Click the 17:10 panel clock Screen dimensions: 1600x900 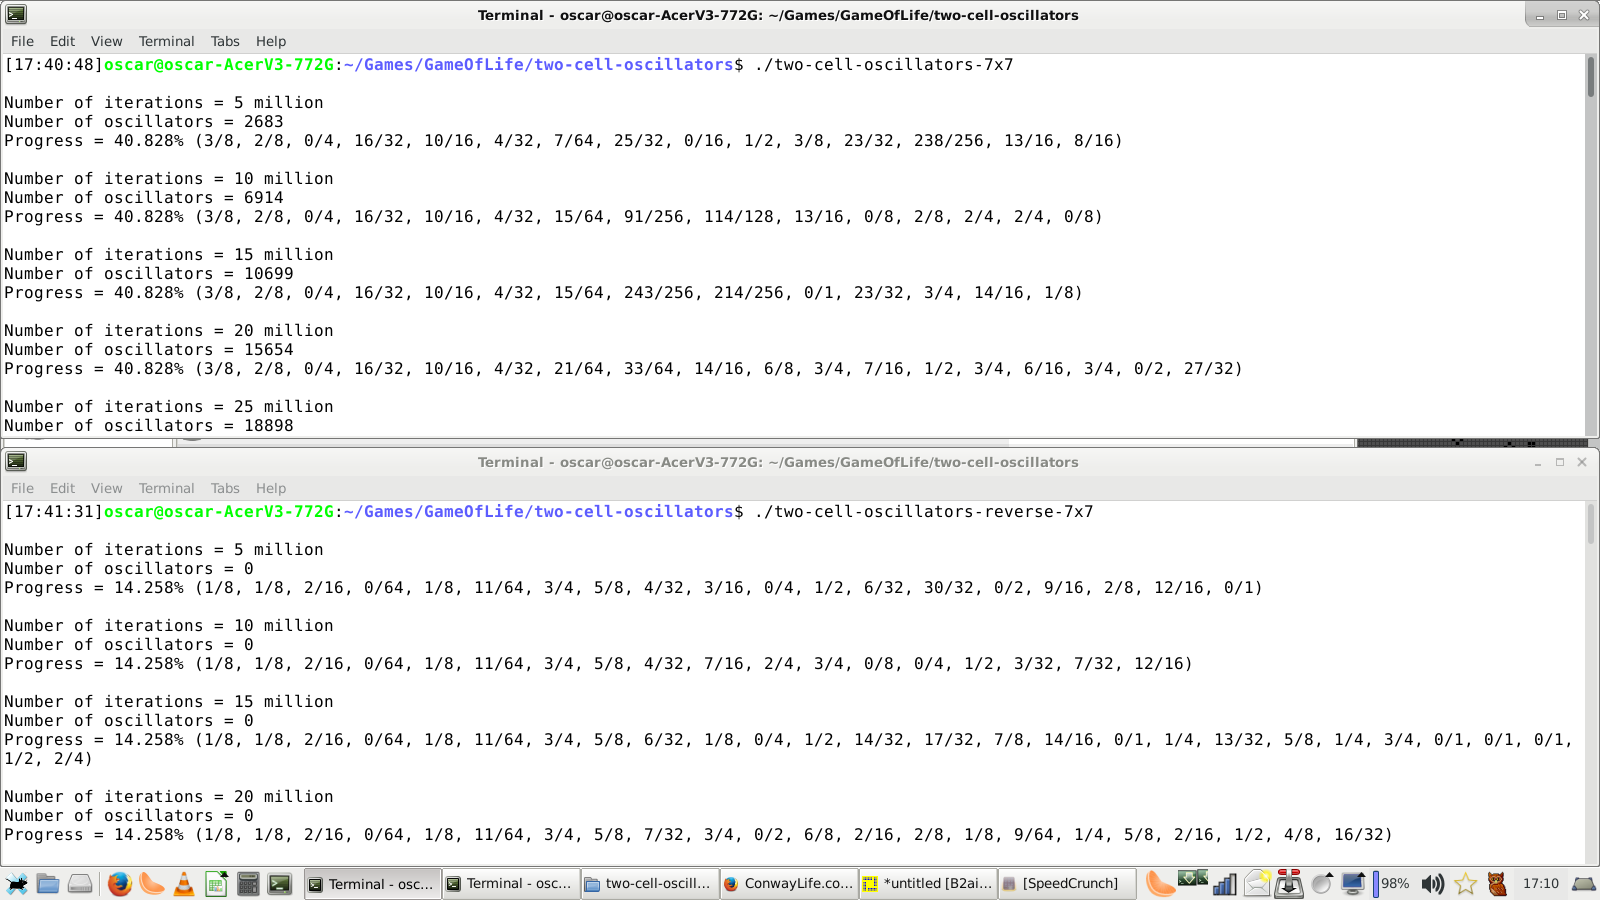1540,884
